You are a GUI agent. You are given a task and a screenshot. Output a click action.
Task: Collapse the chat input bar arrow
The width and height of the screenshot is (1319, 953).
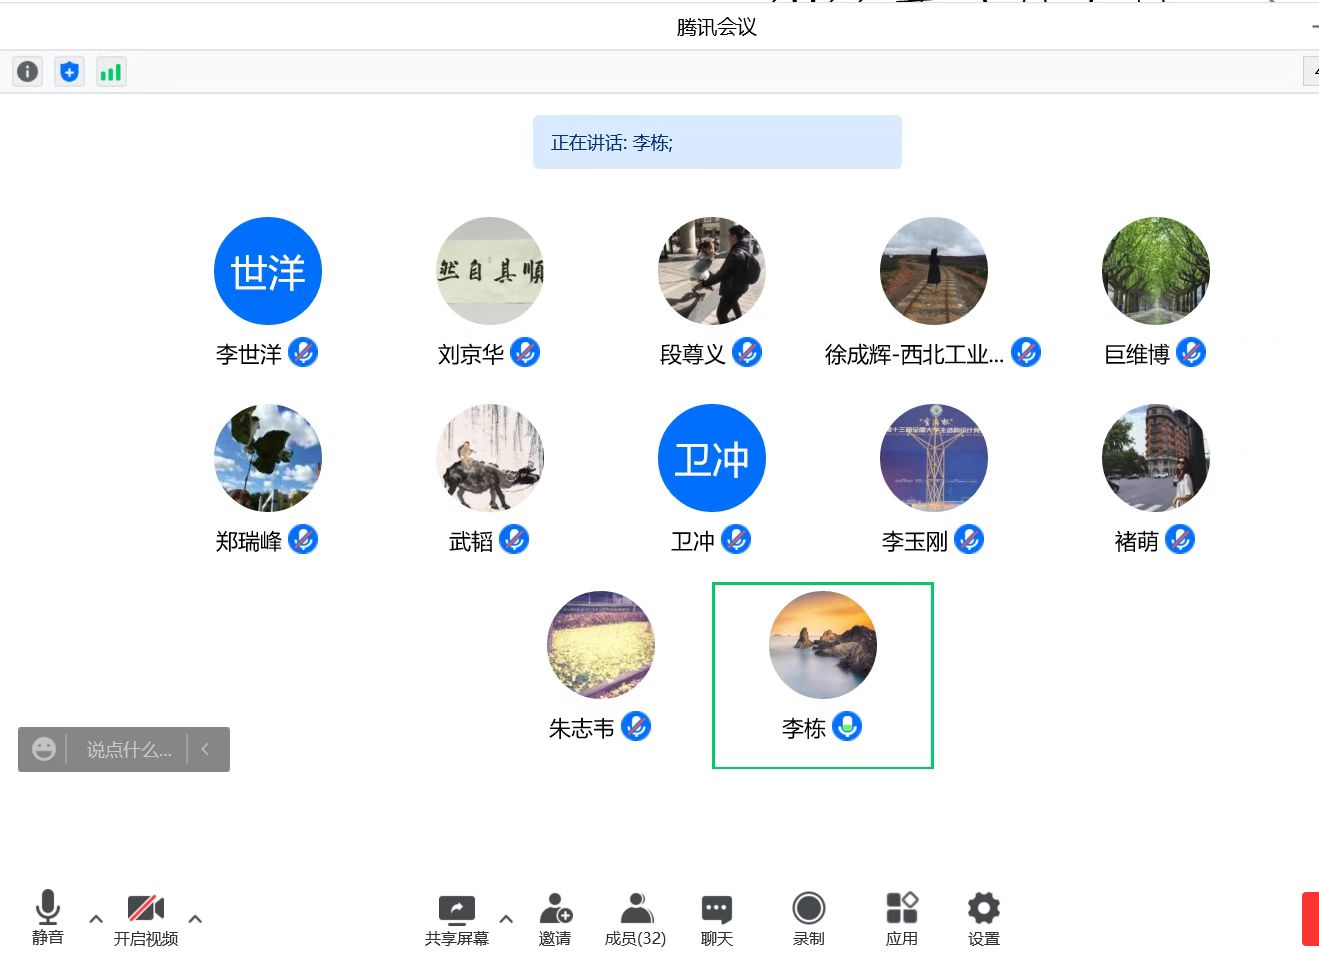tap(206, 749)
